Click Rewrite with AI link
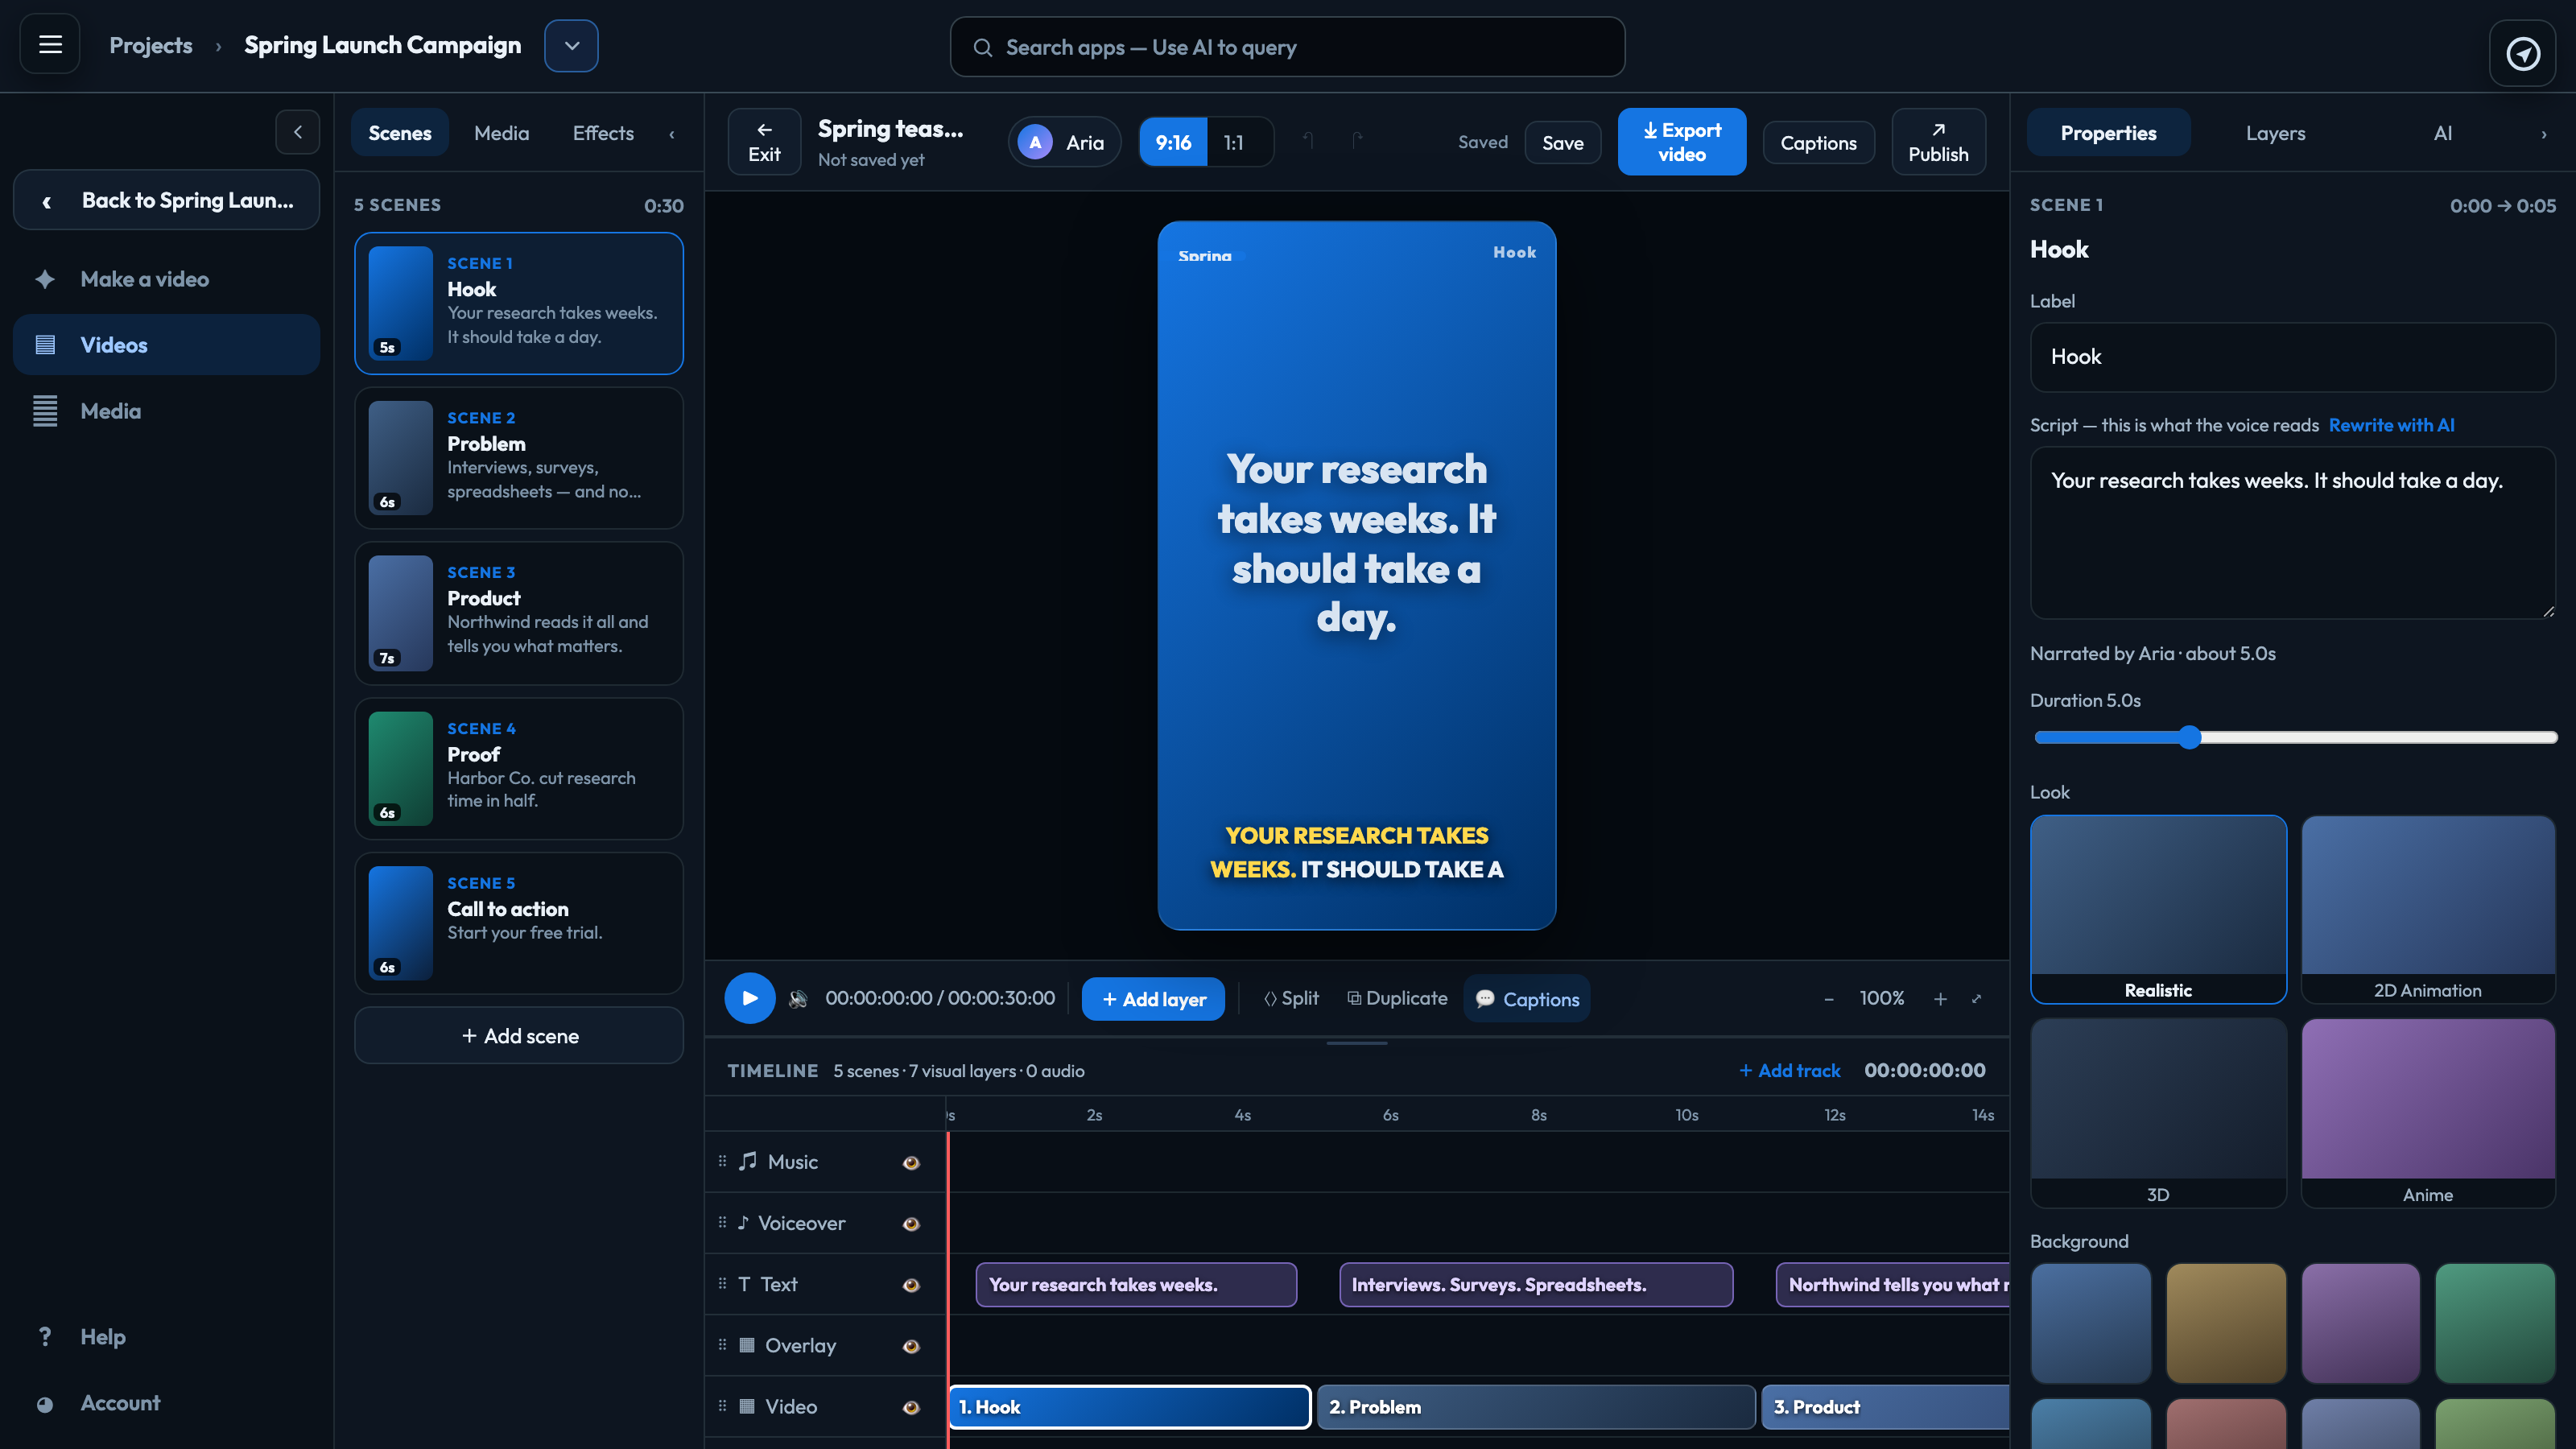 point(2391,425)
